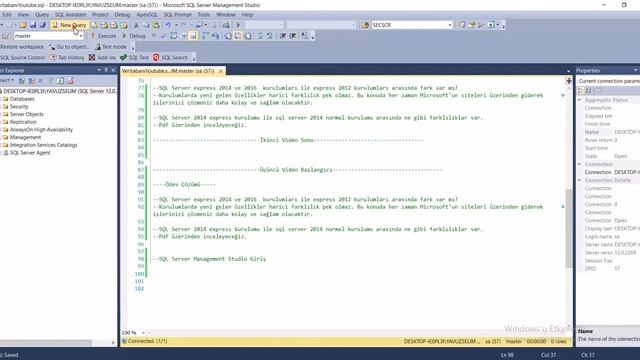Click the Object Explorer horizontal scrollbar

[x=46, y=342]
